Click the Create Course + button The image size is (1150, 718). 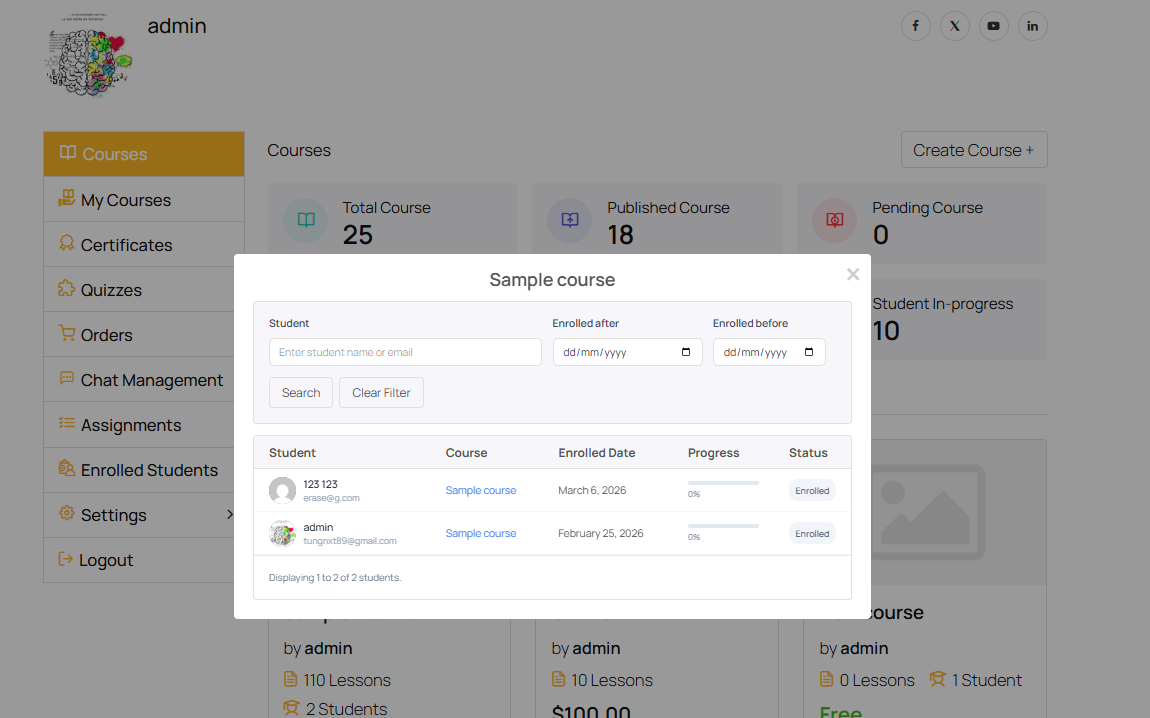coord(973,150)
